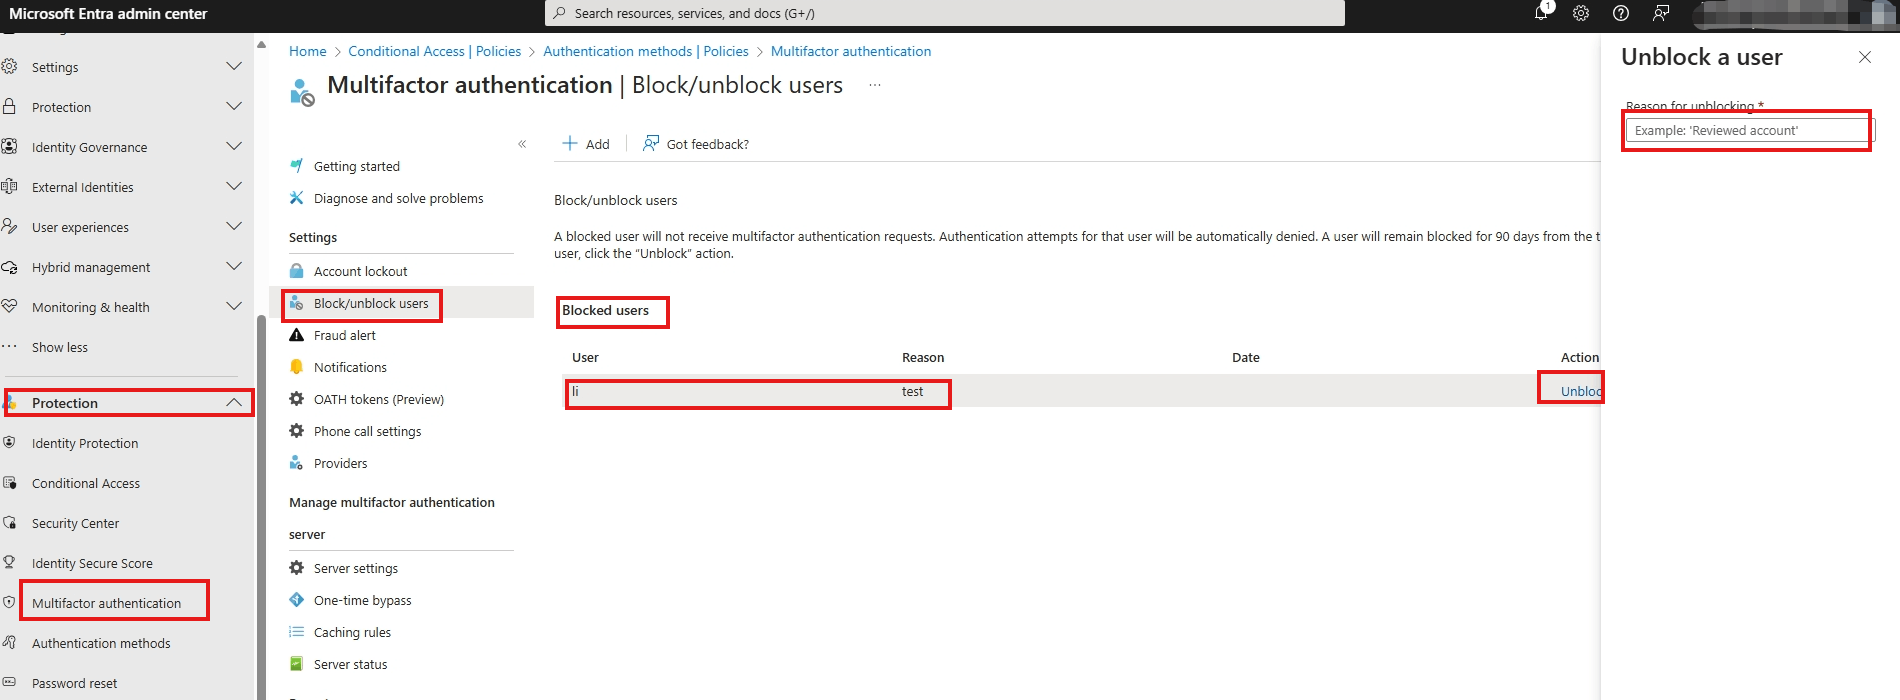Screen dimensions: 1900x700
Task: Click the Notifications bell icon in settings list
Action: (296, 367)
